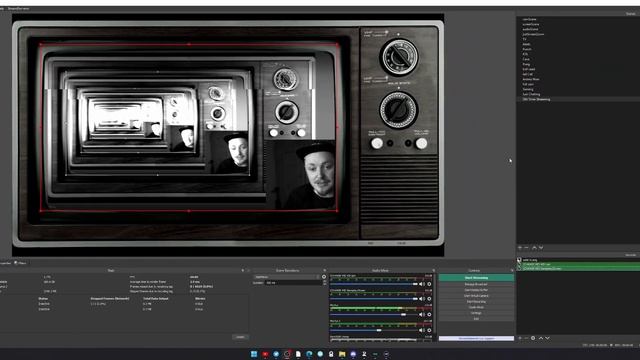Open settings gear for second mixer channel

tap(429, 299)
